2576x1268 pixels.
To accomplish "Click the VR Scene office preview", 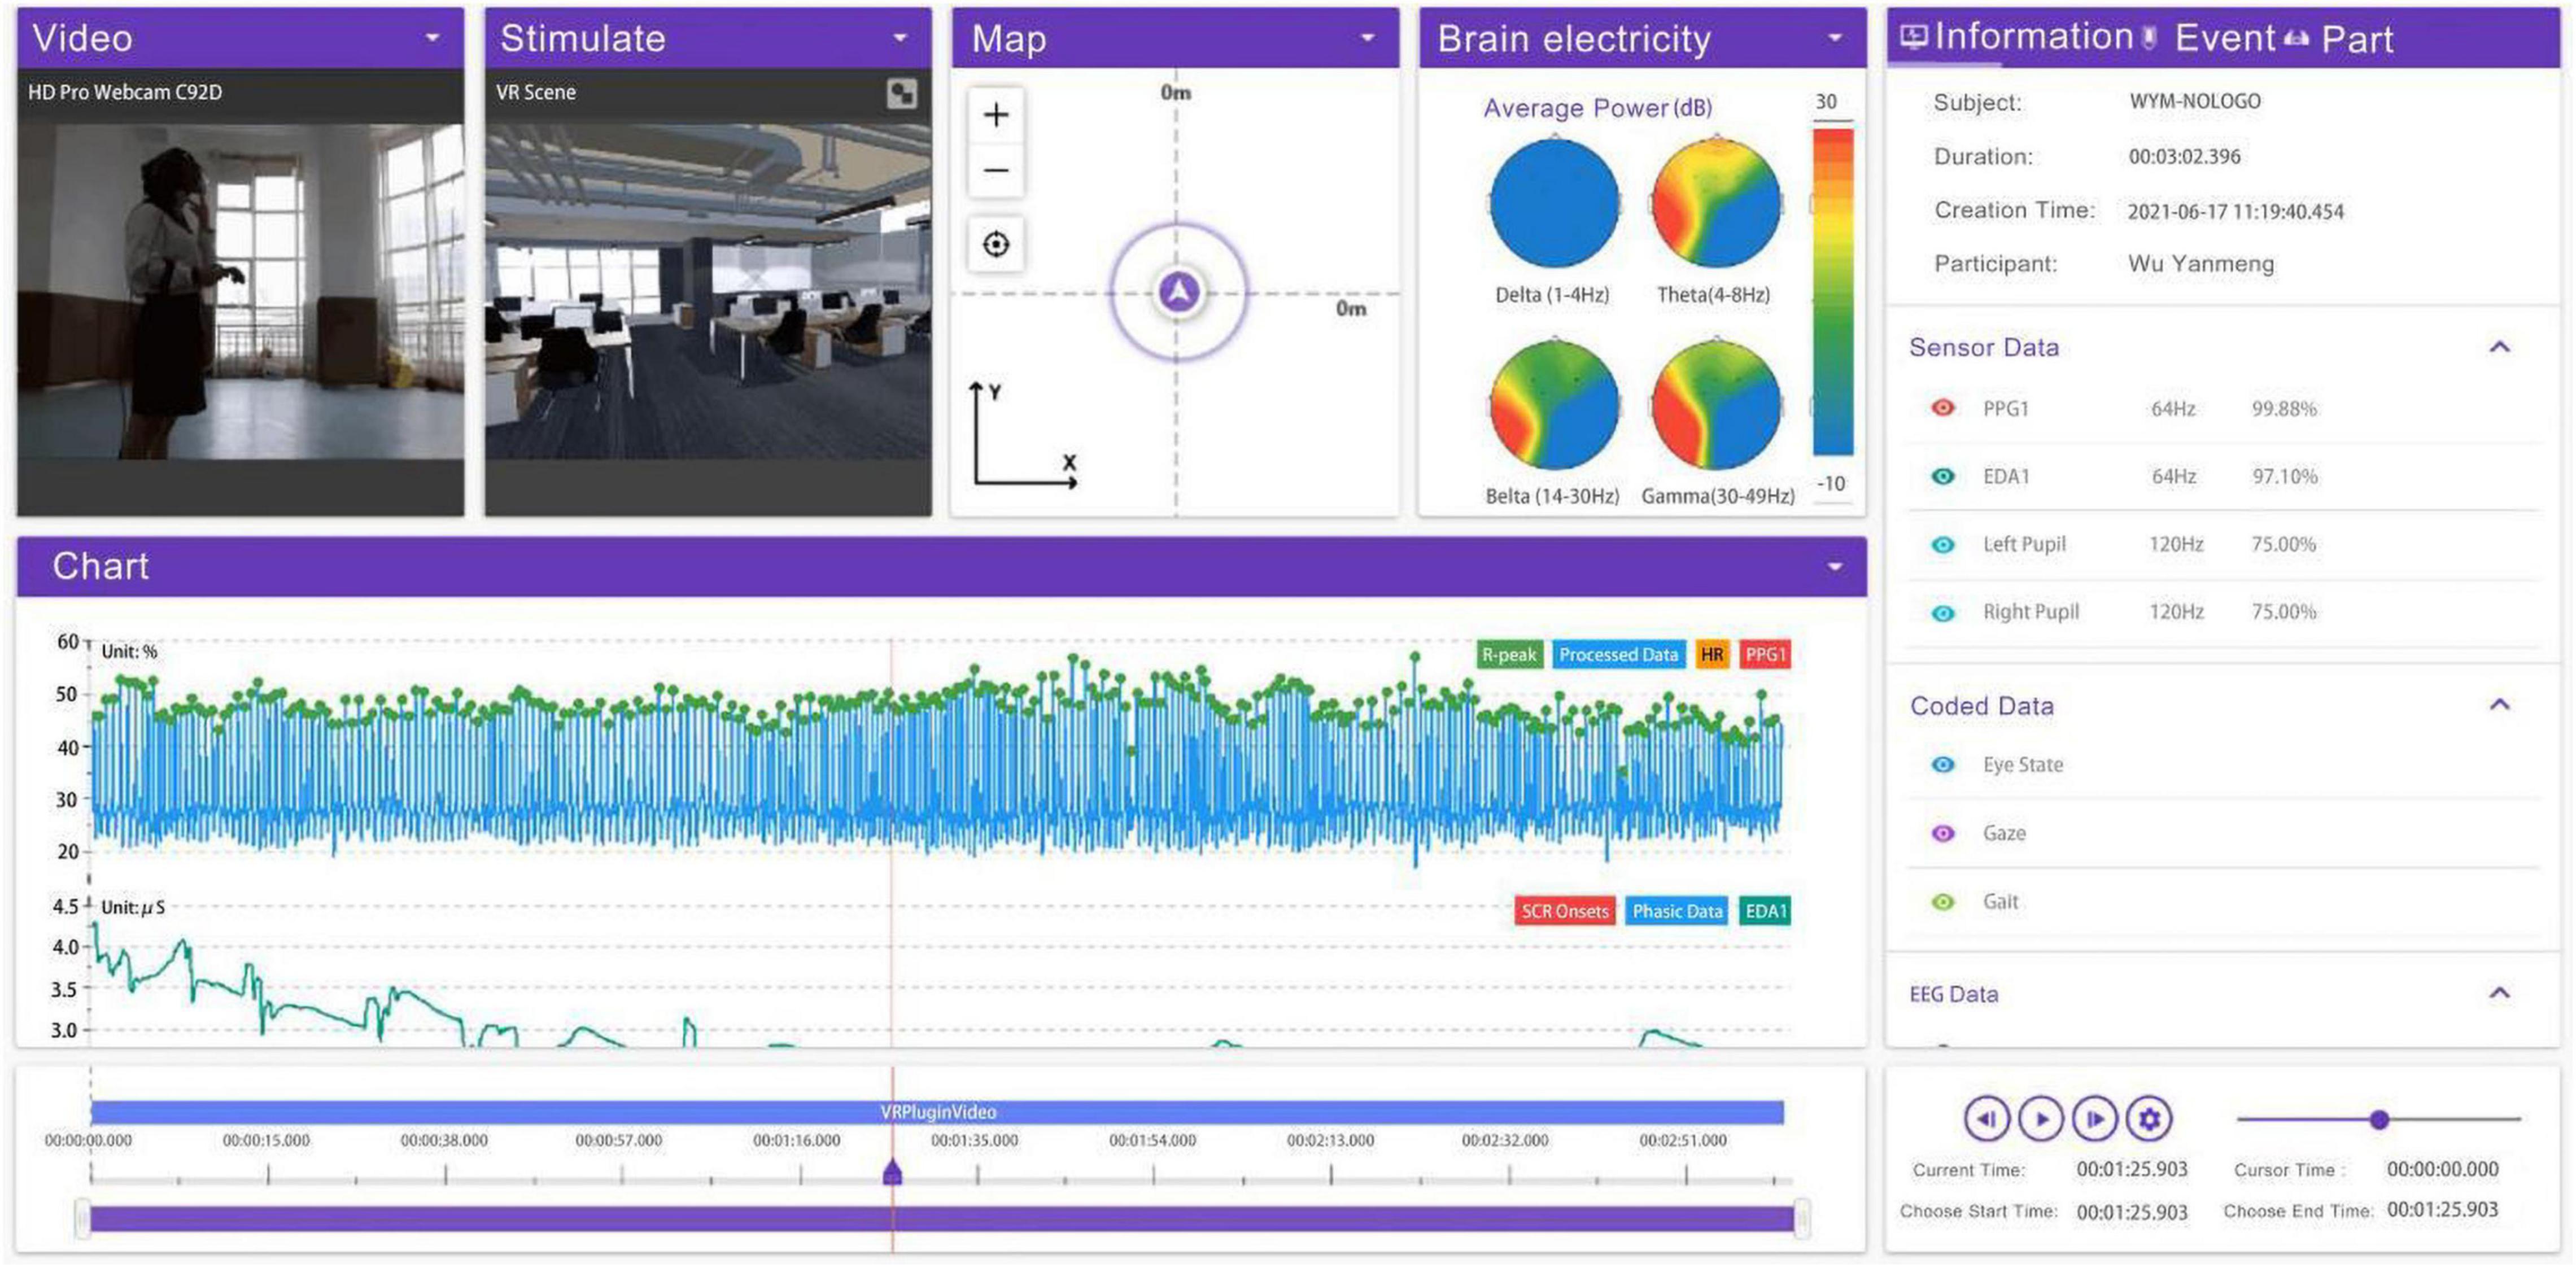I will coord(708,291).
